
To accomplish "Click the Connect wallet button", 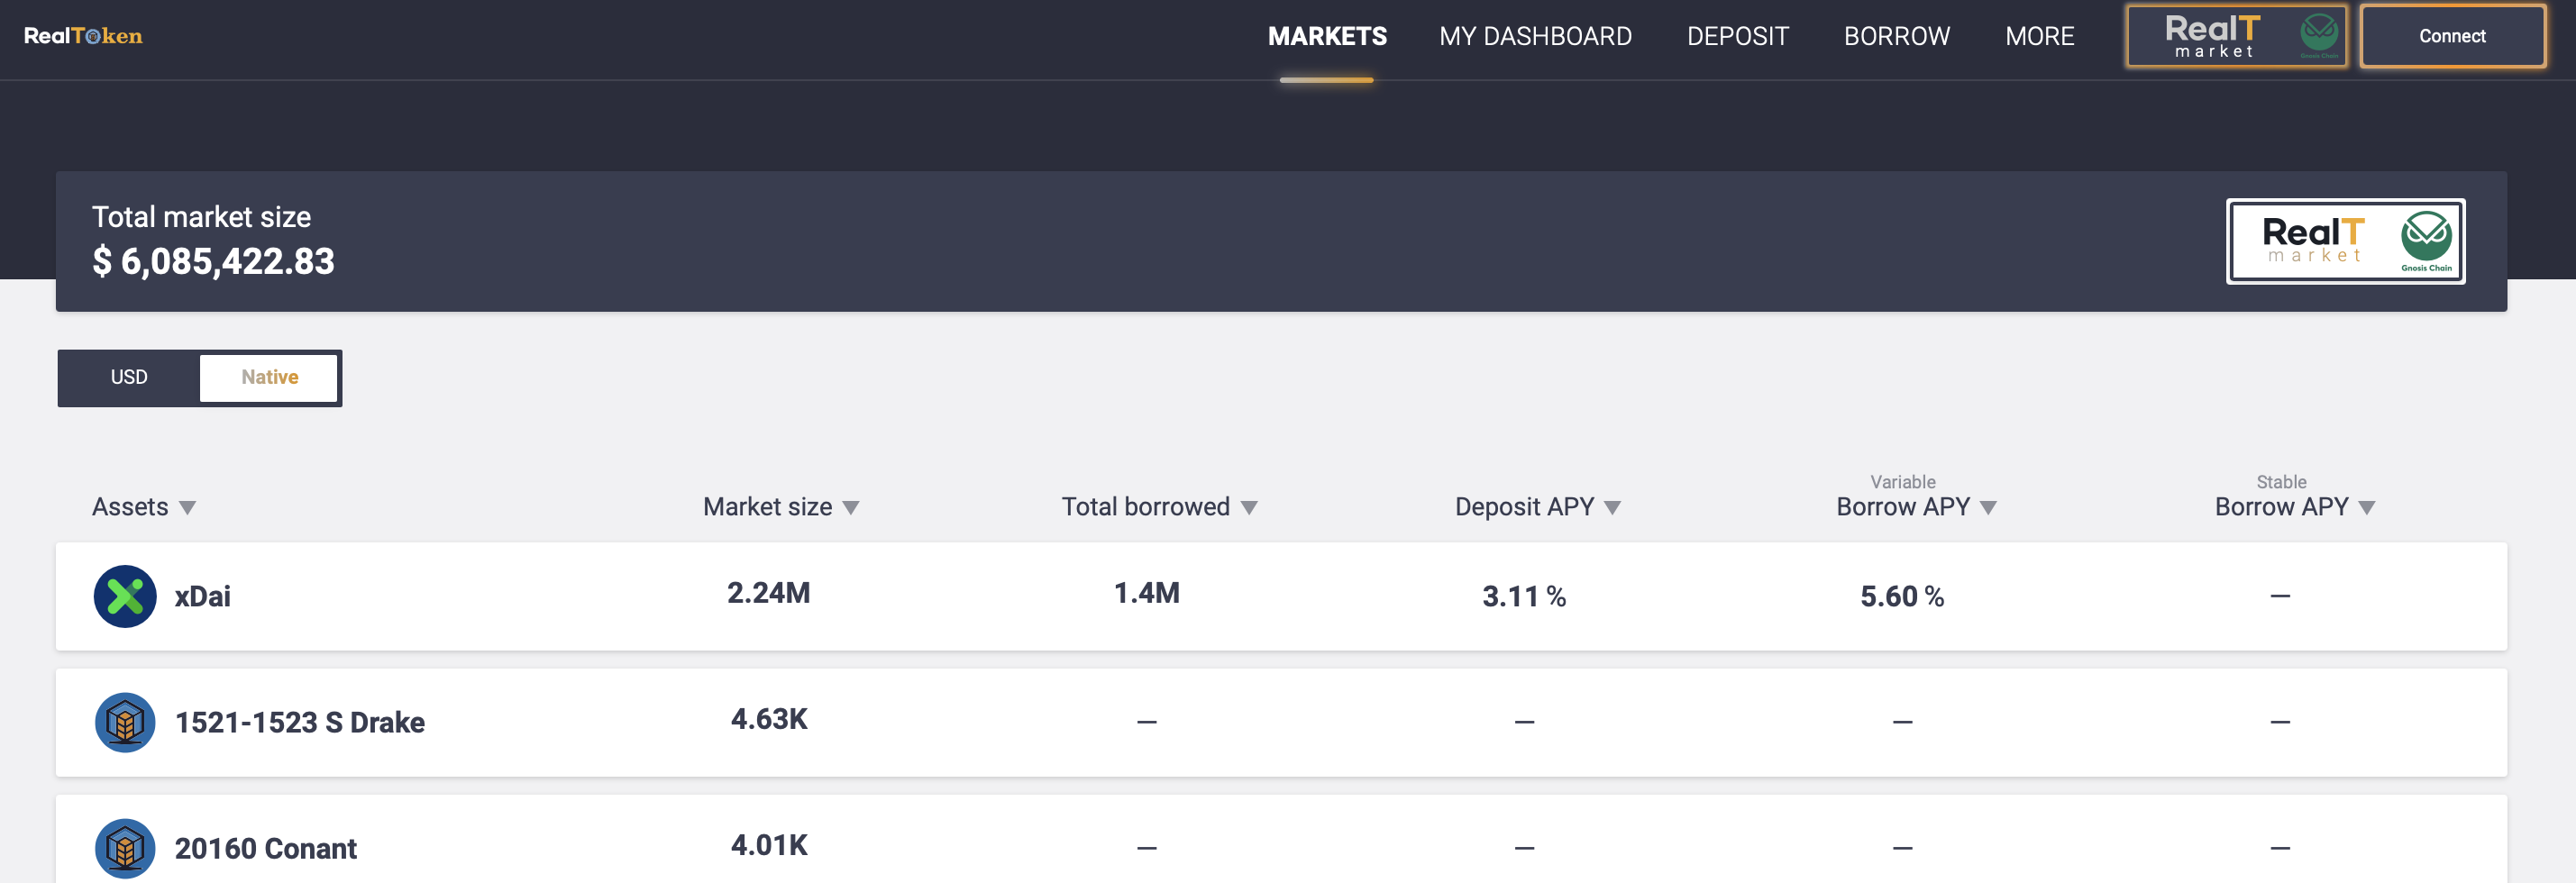I will pos(2452,36).
